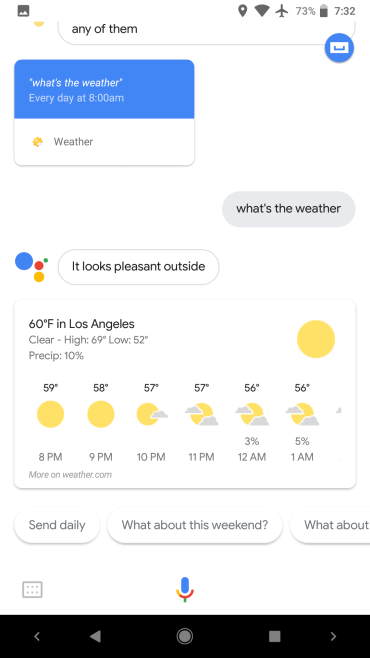Viewport: 370px width, 658px height.
Task: Tap the It looks pleasant outside reply
Action: [x=138, y=267]
